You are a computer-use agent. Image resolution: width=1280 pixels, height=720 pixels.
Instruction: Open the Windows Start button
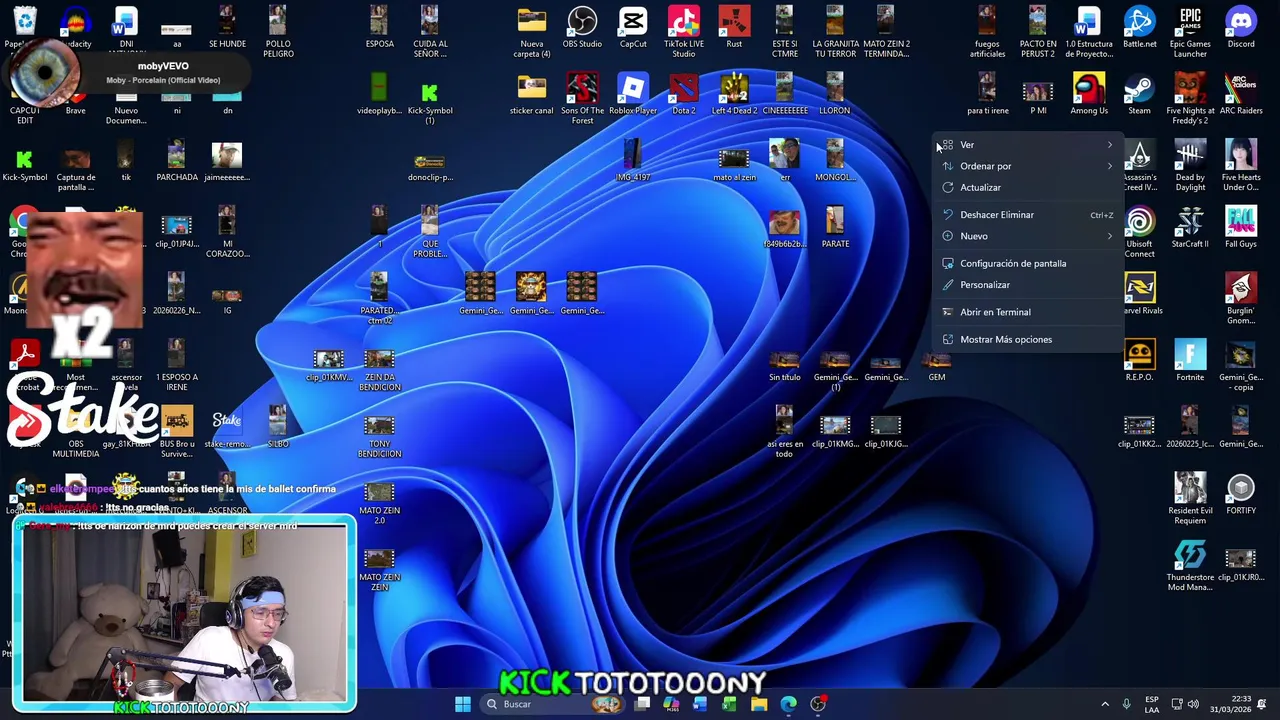pos(463,704)
